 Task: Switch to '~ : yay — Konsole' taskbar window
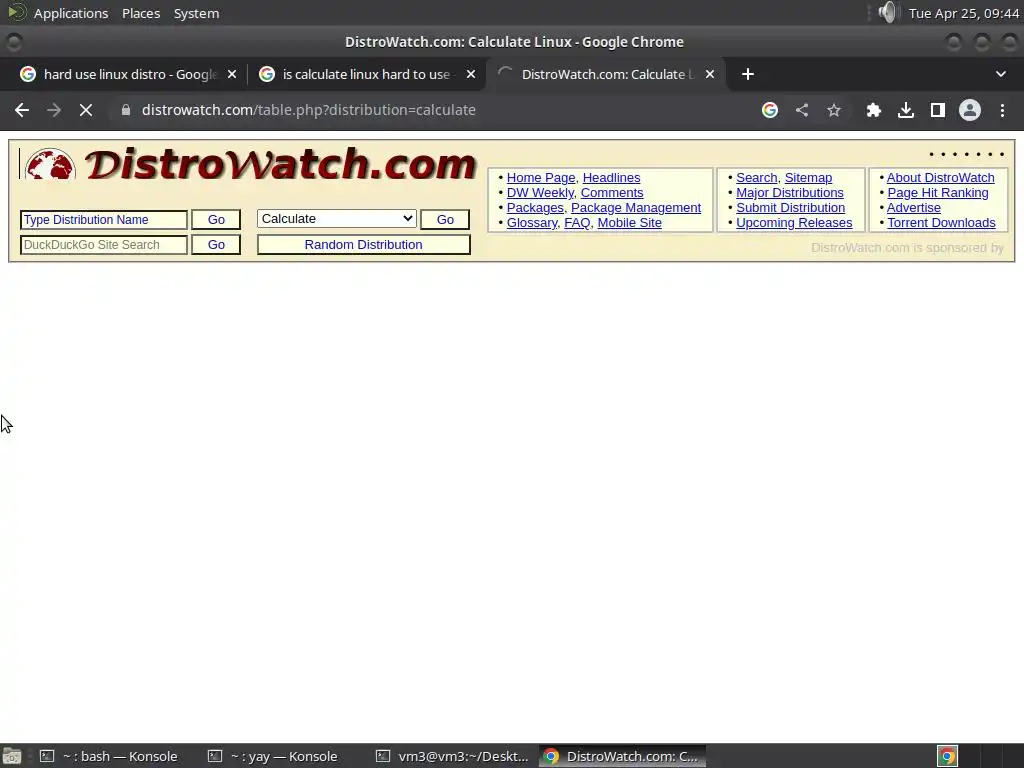[x=272, y=756]
